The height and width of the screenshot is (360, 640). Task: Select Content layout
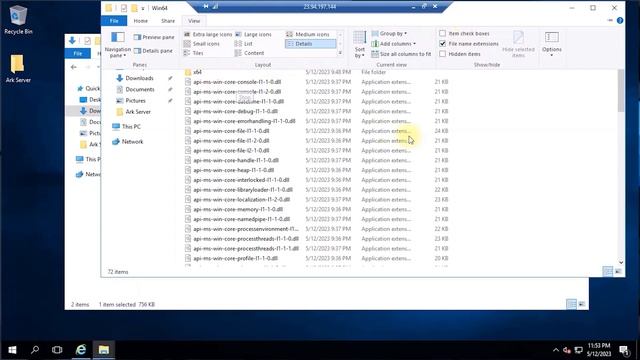[x=249, y=53]
